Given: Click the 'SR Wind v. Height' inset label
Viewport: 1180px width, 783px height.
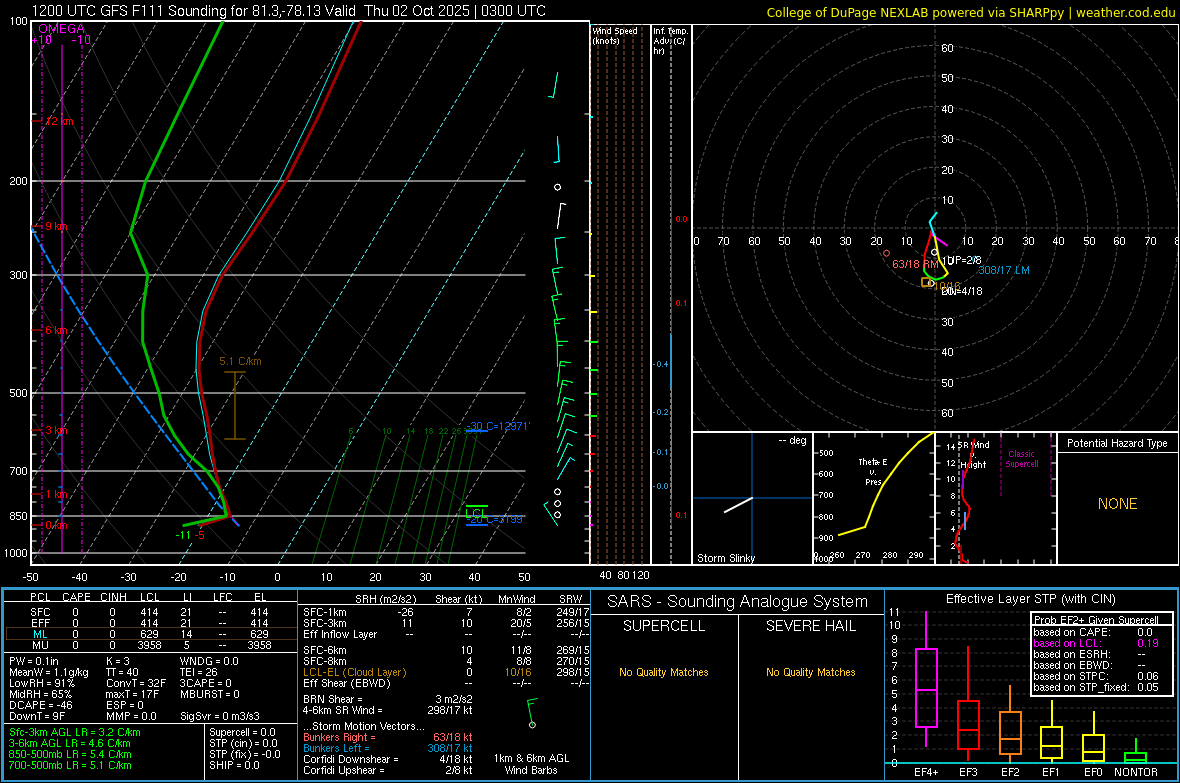Looking at the screenshot, I should 974,455.
